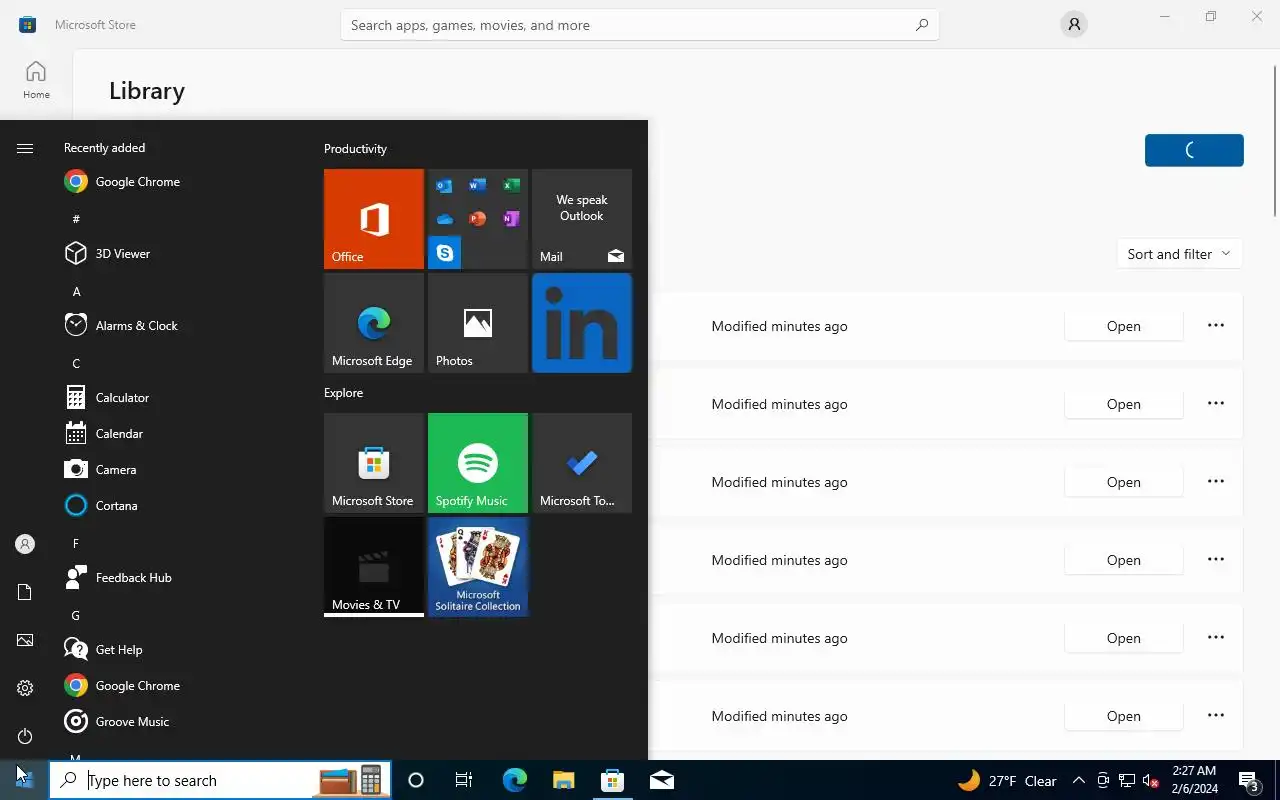Open the network tray icon
Image resolution: width=1280 pixels, height=800 pixels.
click(x=1127, y=781)
